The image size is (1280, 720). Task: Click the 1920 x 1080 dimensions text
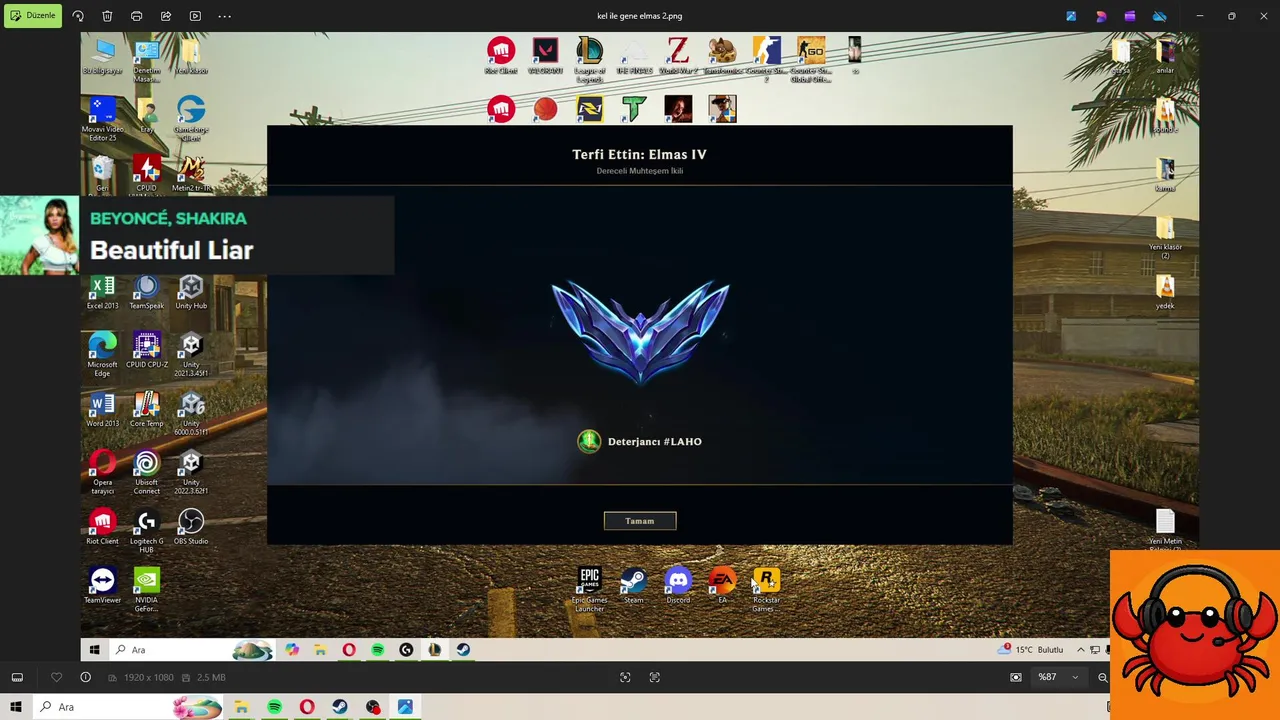[148, 677]
